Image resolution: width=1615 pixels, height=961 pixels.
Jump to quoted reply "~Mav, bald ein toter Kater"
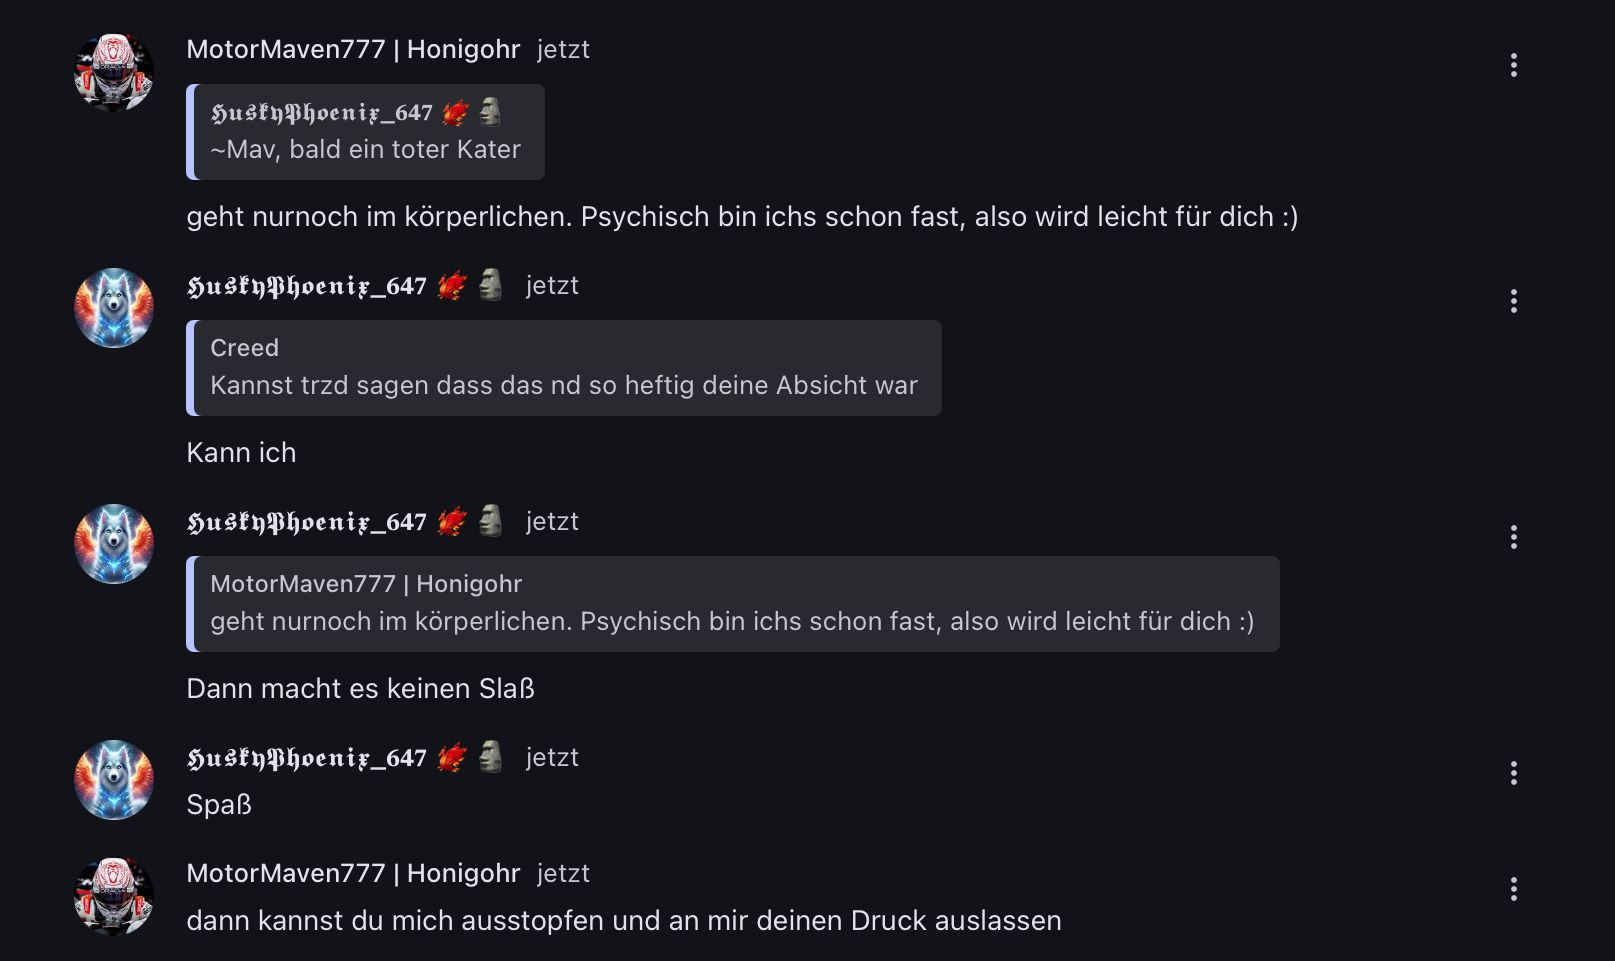(x=366, y=149)
